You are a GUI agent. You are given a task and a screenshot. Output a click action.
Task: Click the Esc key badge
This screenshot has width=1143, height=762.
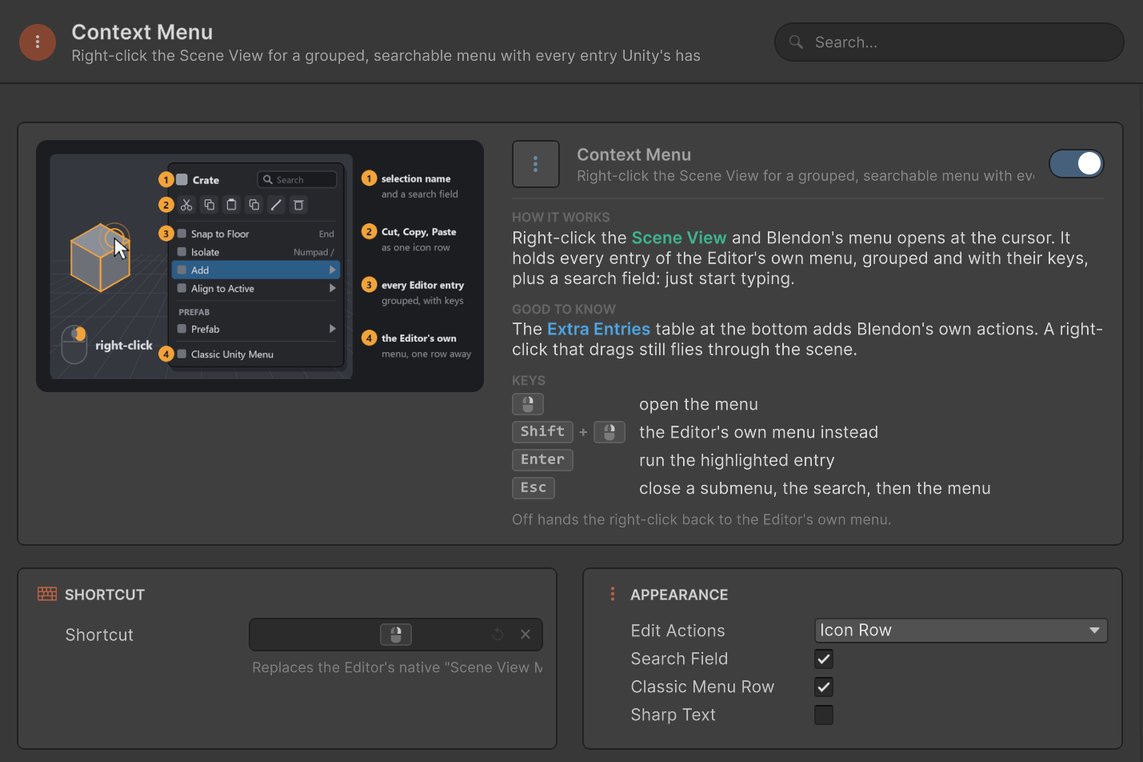coord(533,488)
